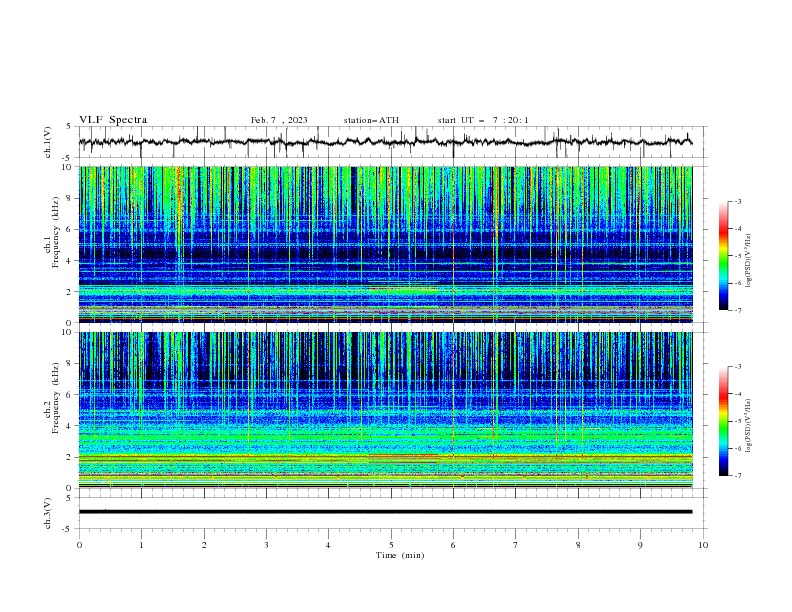This screenshot has width=792, height=612.
Task: Click the '-5' tick on the upper color bar
Action: [737, 256]
